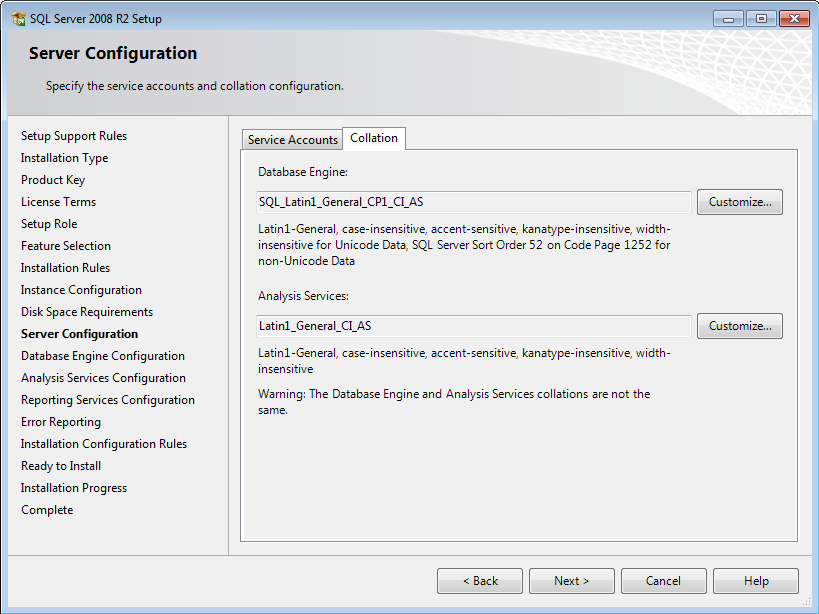
Task: Click the Analysis Services collation field
Action: tap(474, 326)
